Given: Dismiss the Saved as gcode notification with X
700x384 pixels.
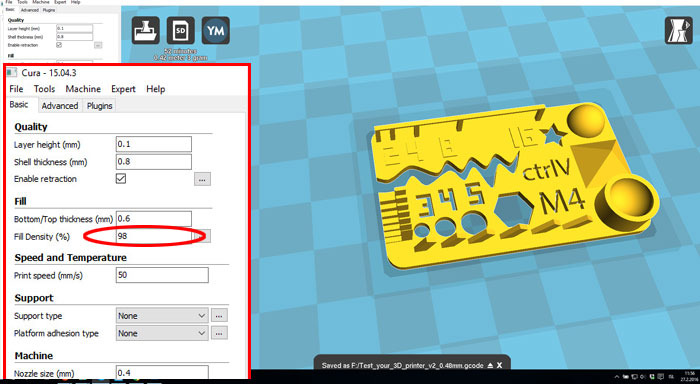Looking at the screenshot, I should pos(500,365).
